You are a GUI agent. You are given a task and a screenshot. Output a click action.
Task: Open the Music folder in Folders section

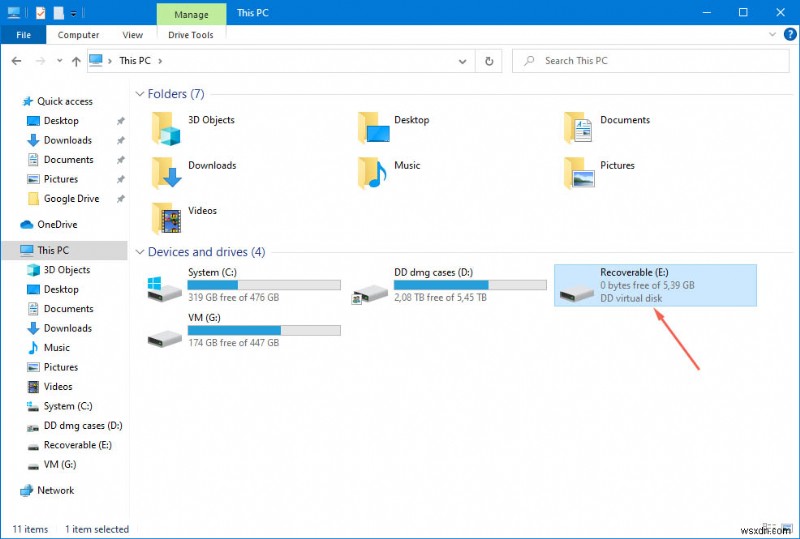[x=389, y=174]
